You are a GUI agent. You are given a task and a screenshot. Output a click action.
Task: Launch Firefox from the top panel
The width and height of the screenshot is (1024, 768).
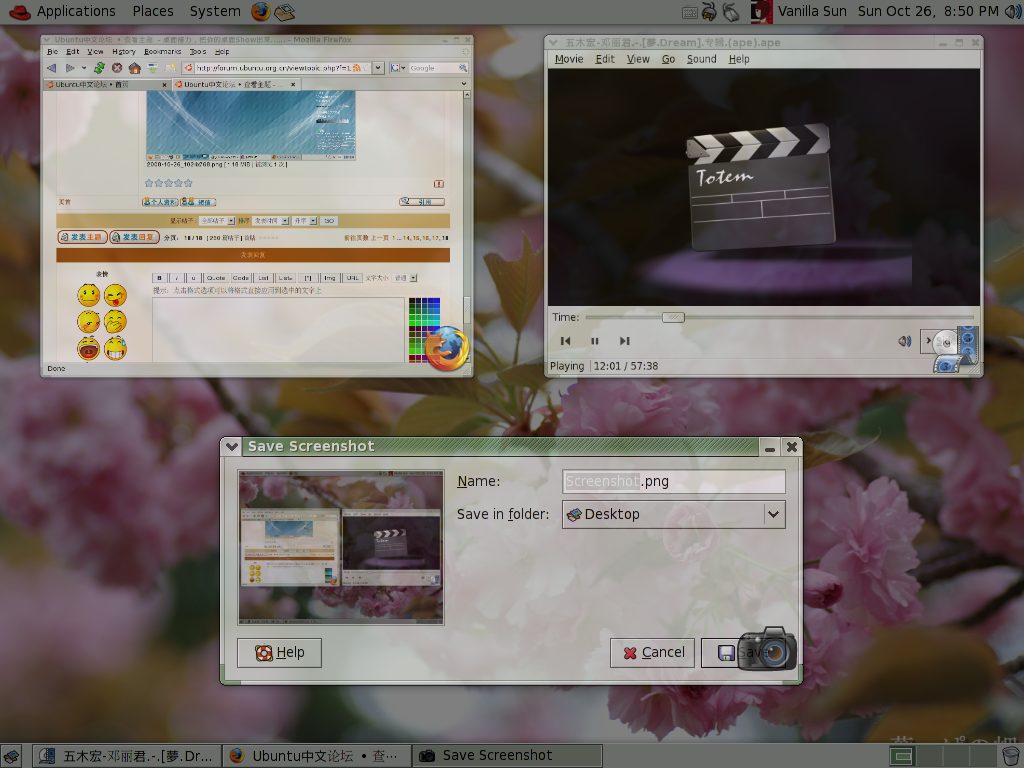(261, 11)
